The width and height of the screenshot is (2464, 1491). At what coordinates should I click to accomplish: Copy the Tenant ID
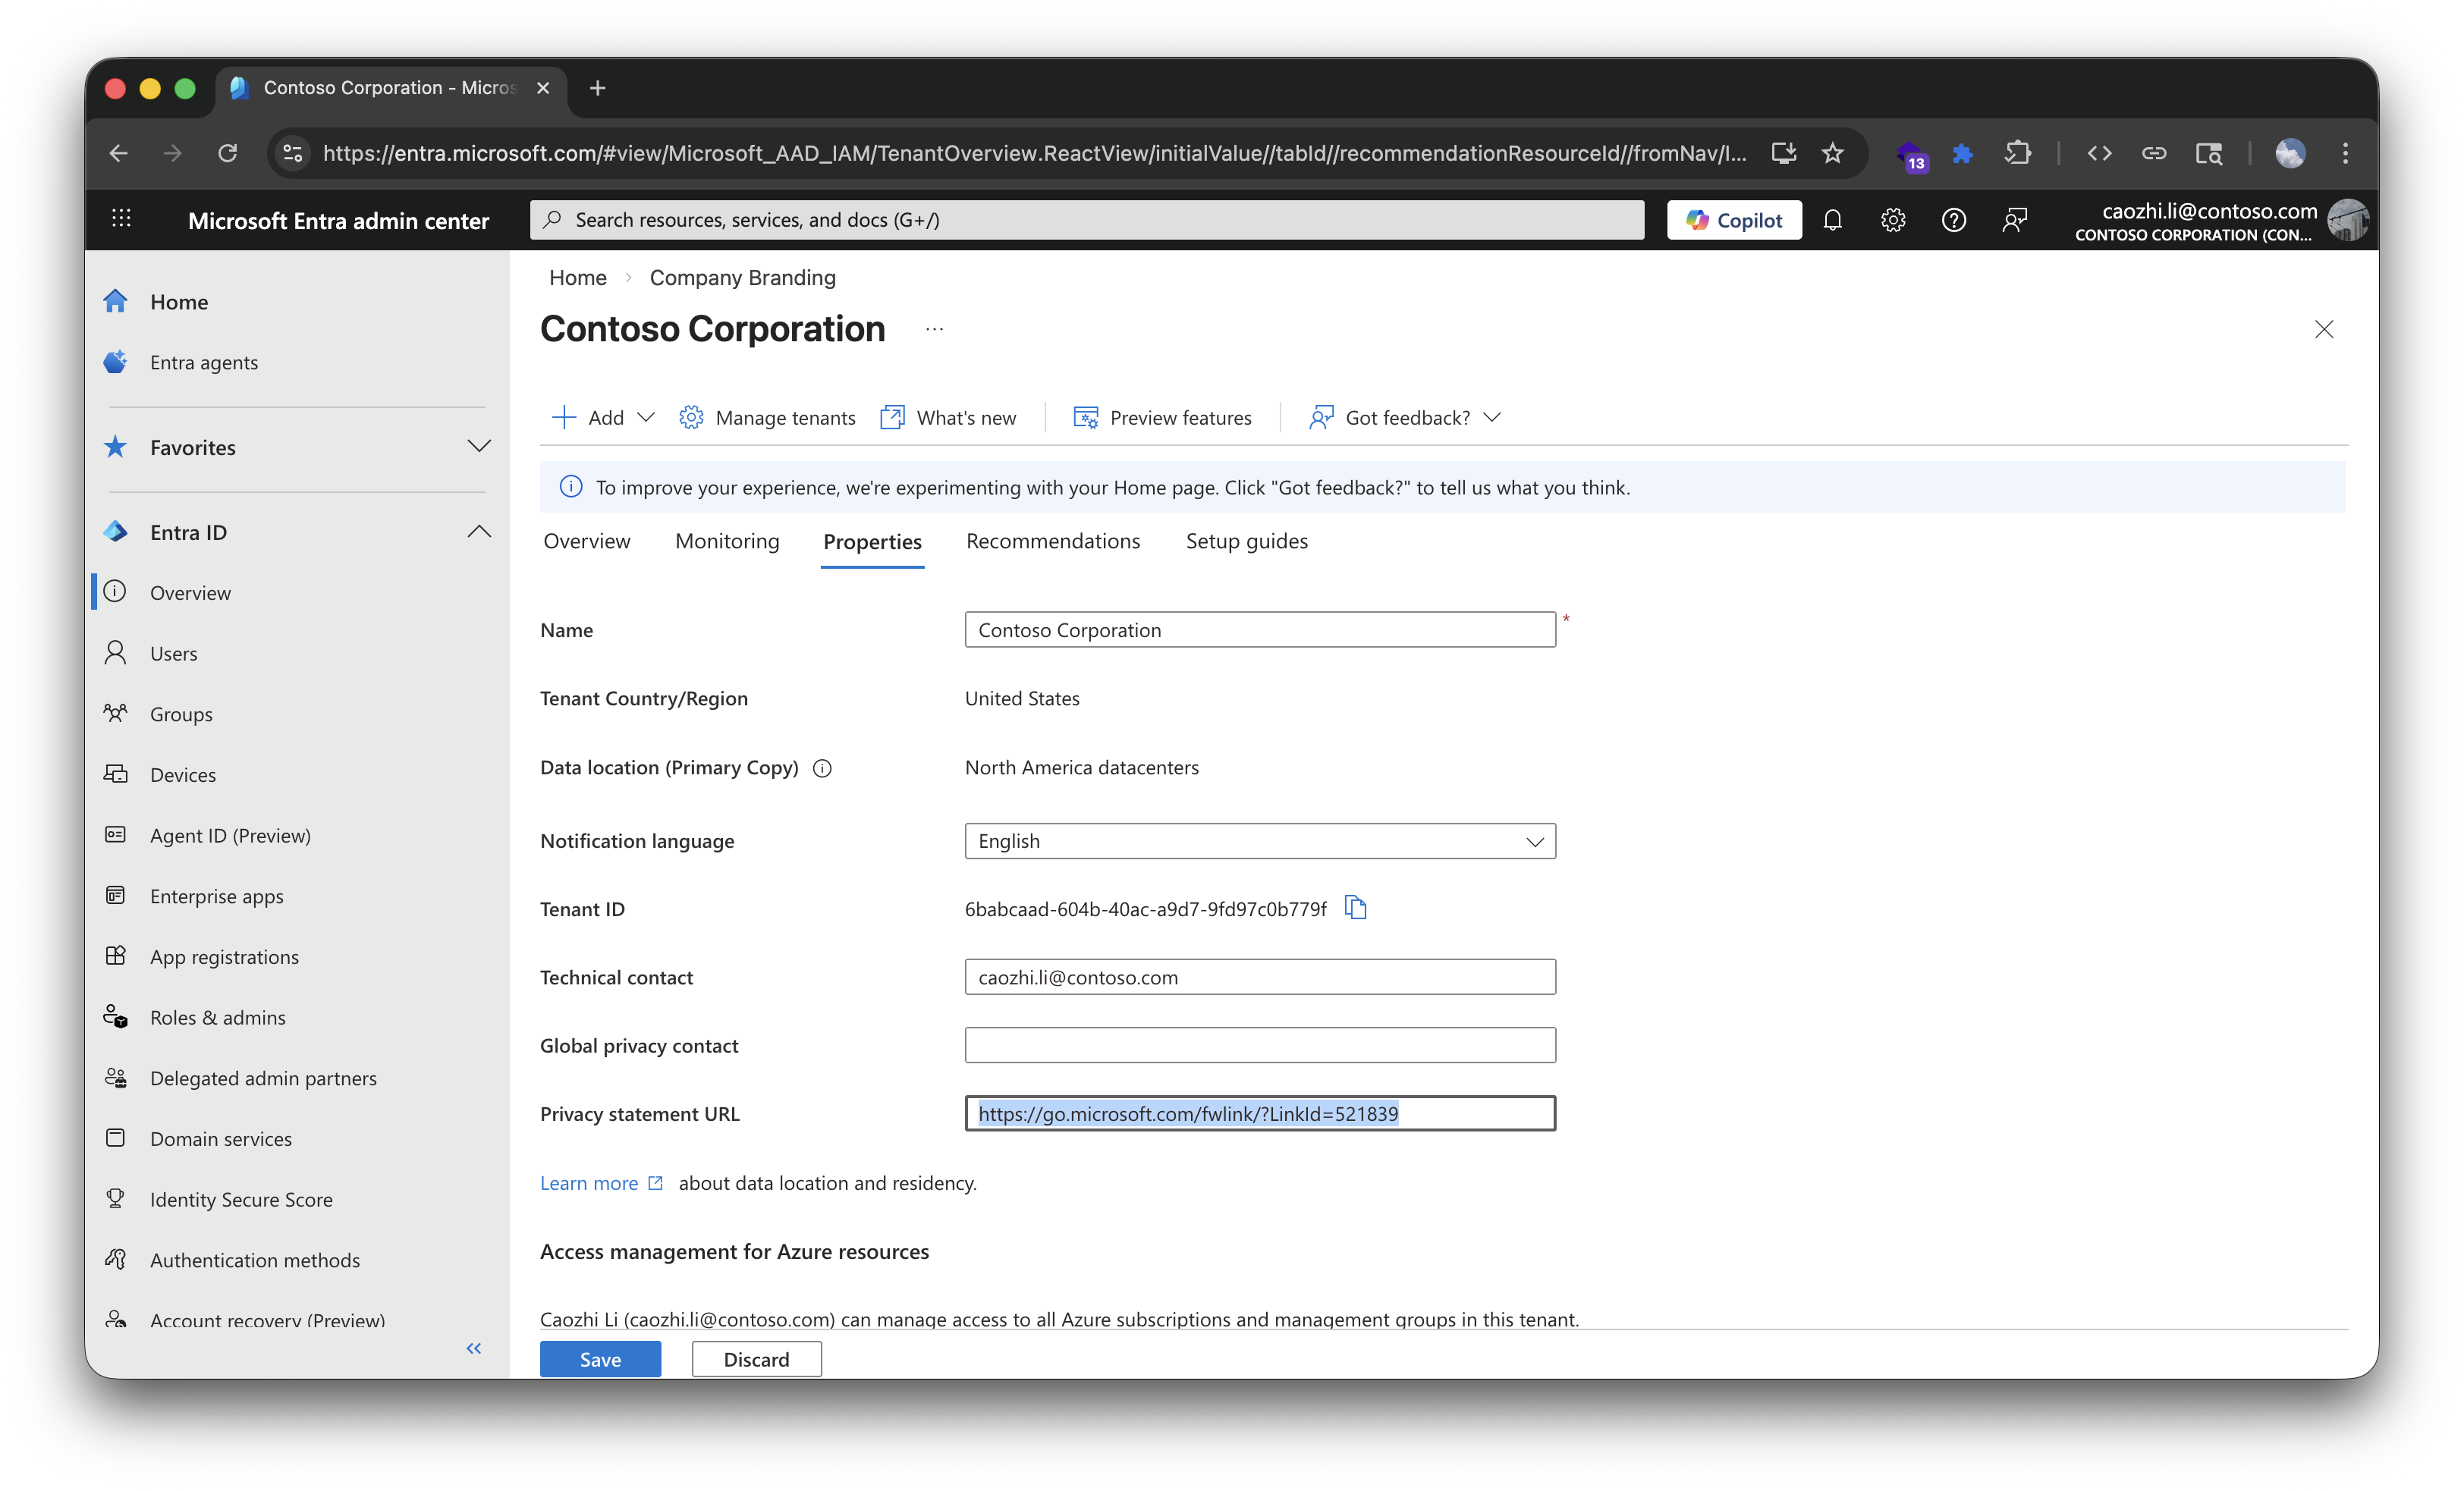pos(1357,908)
